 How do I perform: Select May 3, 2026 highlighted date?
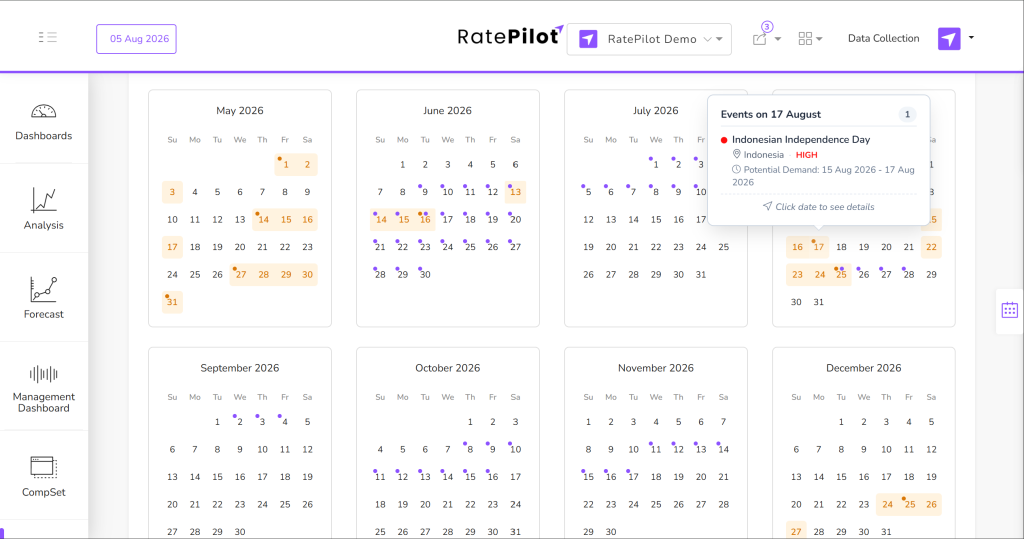coord(172,192)
